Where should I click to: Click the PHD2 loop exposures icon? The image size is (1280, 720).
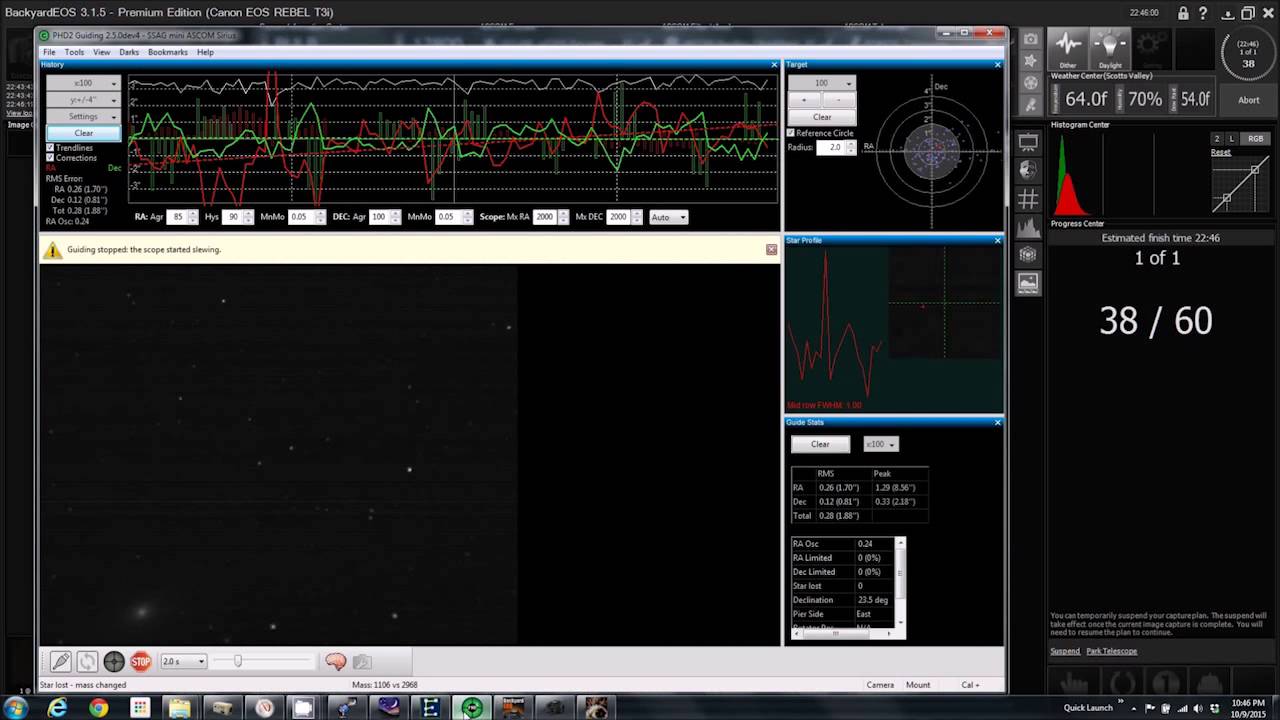87,662
